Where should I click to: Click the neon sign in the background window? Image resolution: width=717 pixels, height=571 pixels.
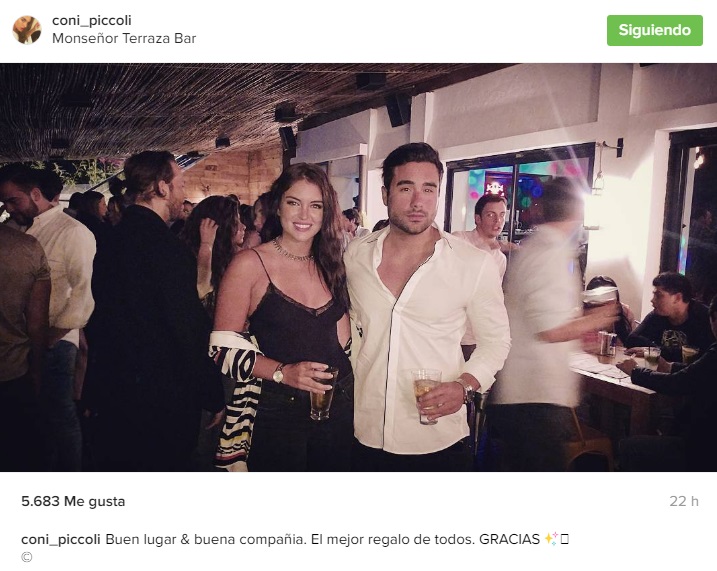[x=495, y=187]
